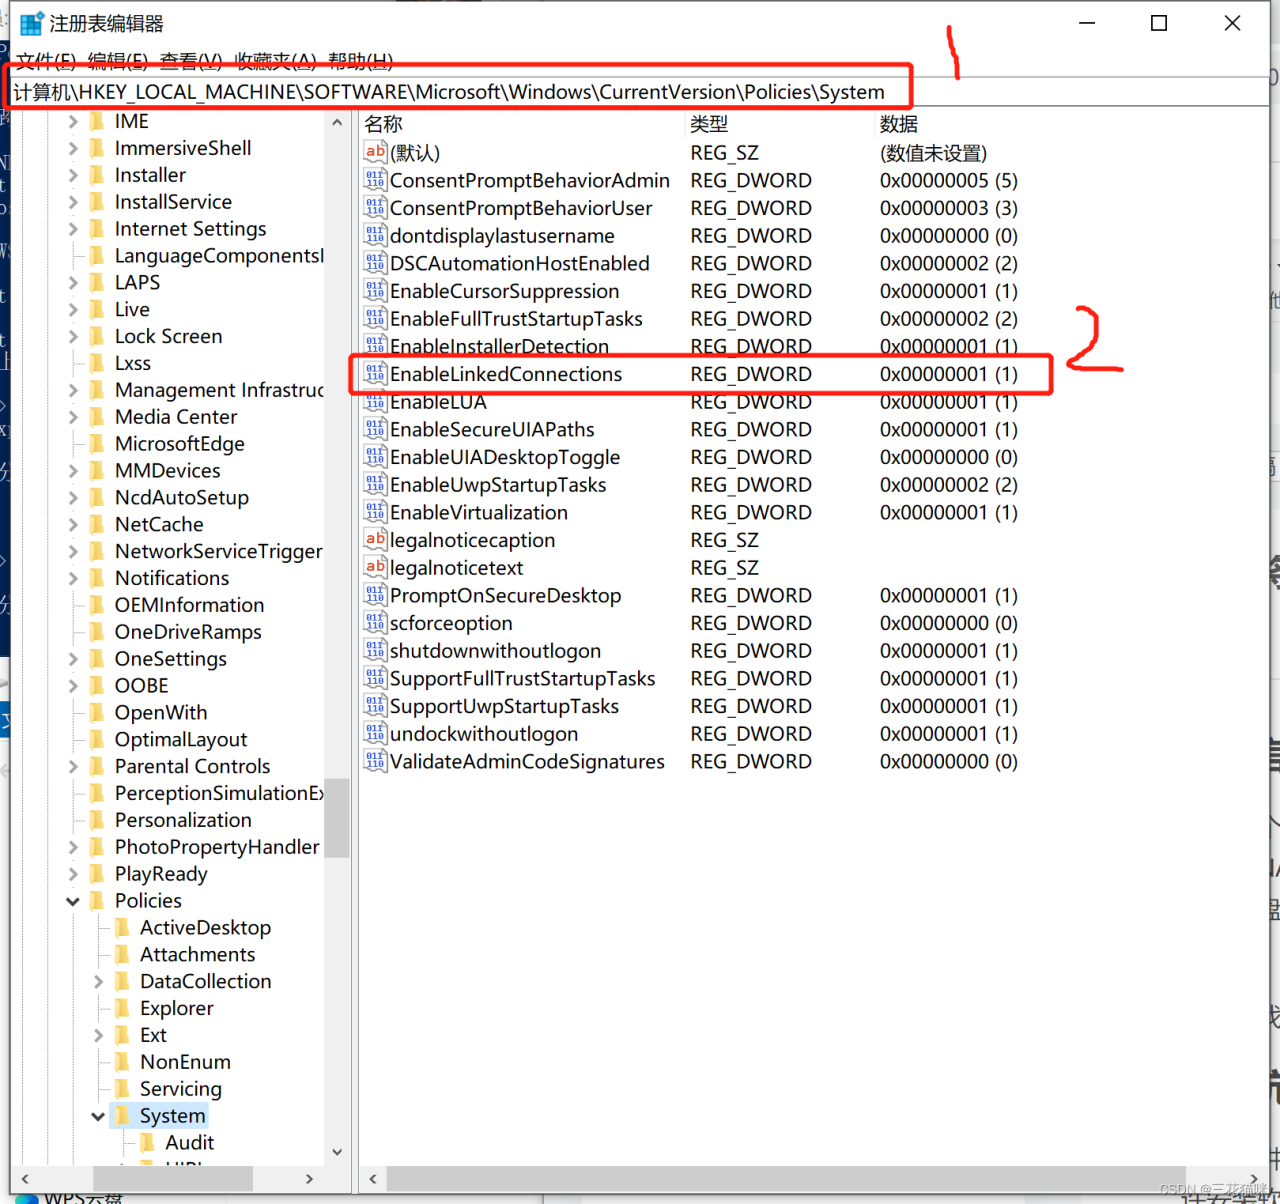Select the ImmersiveShell key
This screenshot has height=1204, width=1280.
tap(183, 148)
